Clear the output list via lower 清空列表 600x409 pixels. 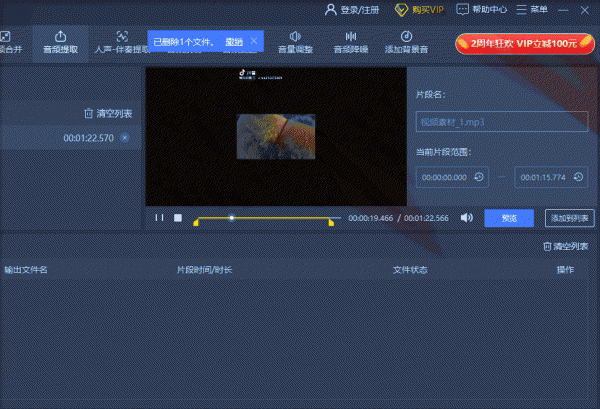pos(566,246)
